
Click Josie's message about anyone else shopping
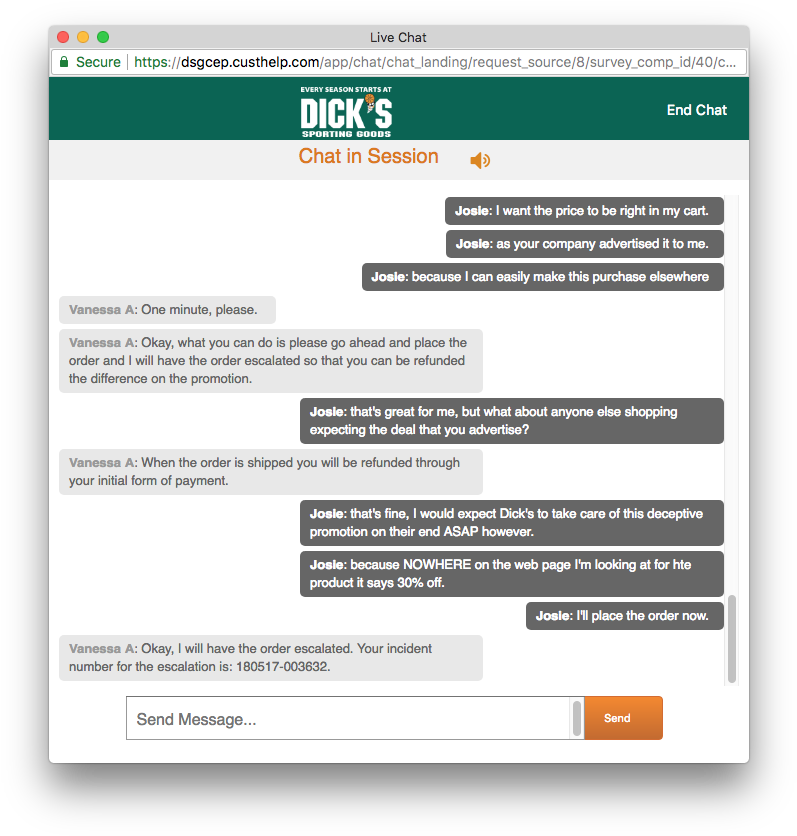point(512,421)
